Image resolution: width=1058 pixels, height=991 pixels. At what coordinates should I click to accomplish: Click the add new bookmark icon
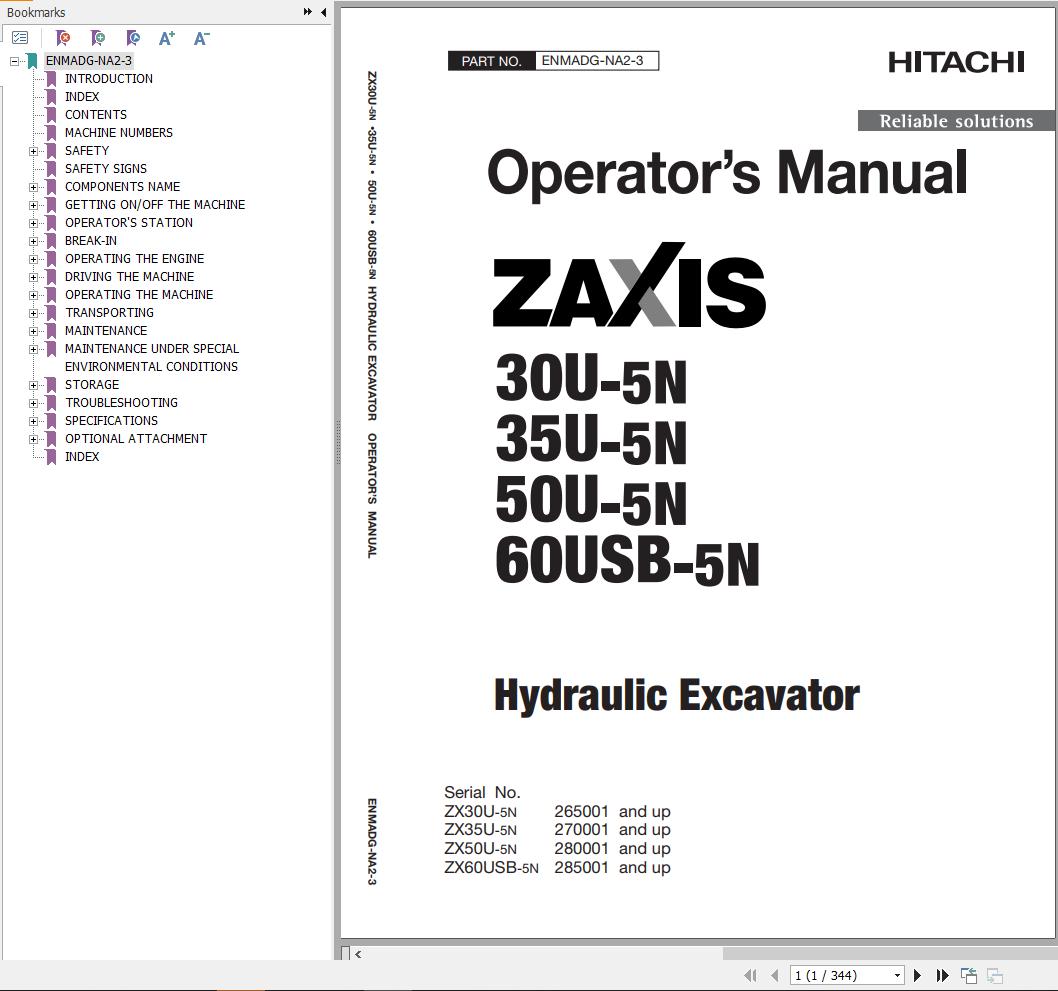[98, 38]
